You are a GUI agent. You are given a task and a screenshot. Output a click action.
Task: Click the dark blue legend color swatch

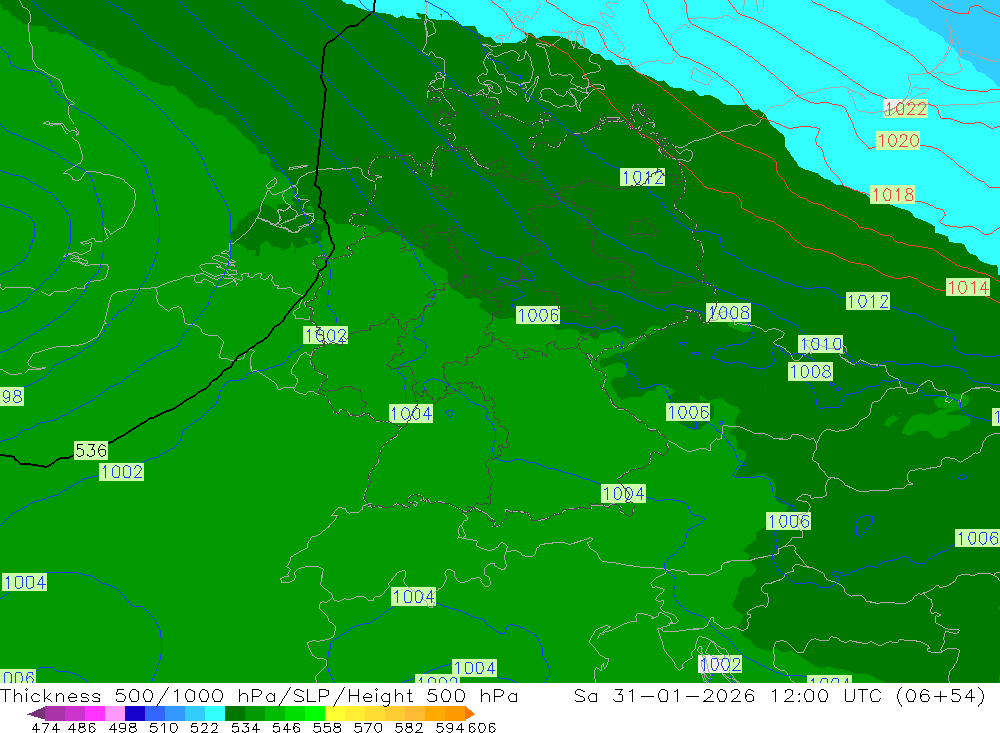tap(135, 713)
